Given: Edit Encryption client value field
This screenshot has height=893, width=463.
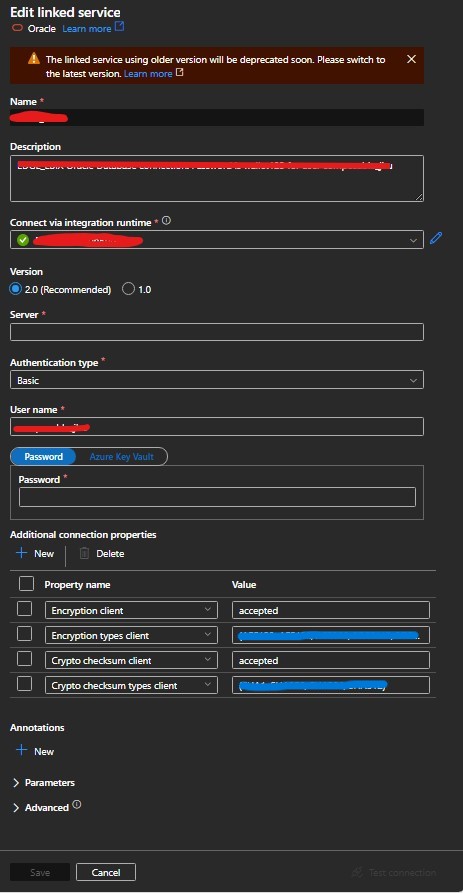Looking at the screenshot, I should click(331, 611).
